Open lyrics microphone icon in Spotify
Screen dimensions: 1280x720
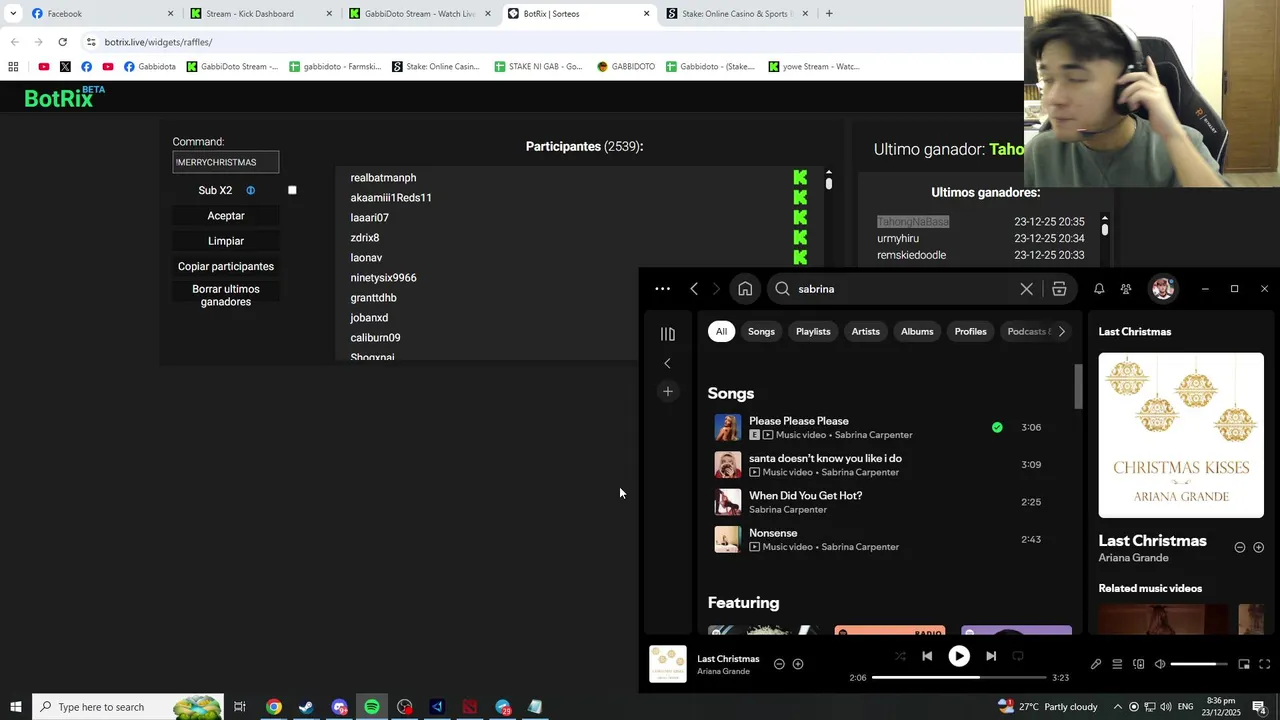tap(1096, 664)
